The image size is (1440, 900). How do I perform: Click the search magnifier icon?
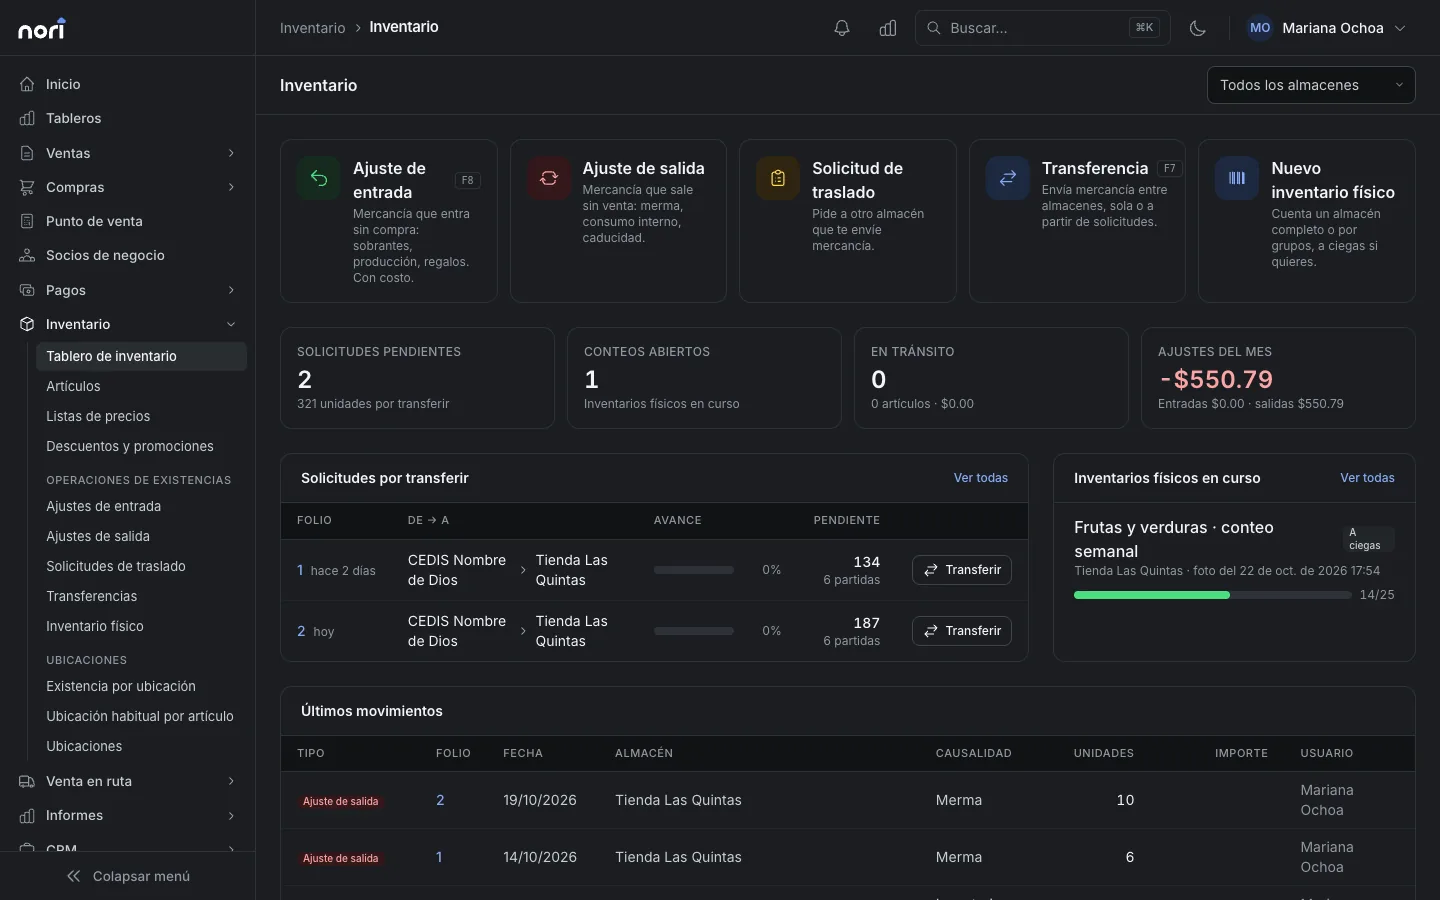[933, 28]
